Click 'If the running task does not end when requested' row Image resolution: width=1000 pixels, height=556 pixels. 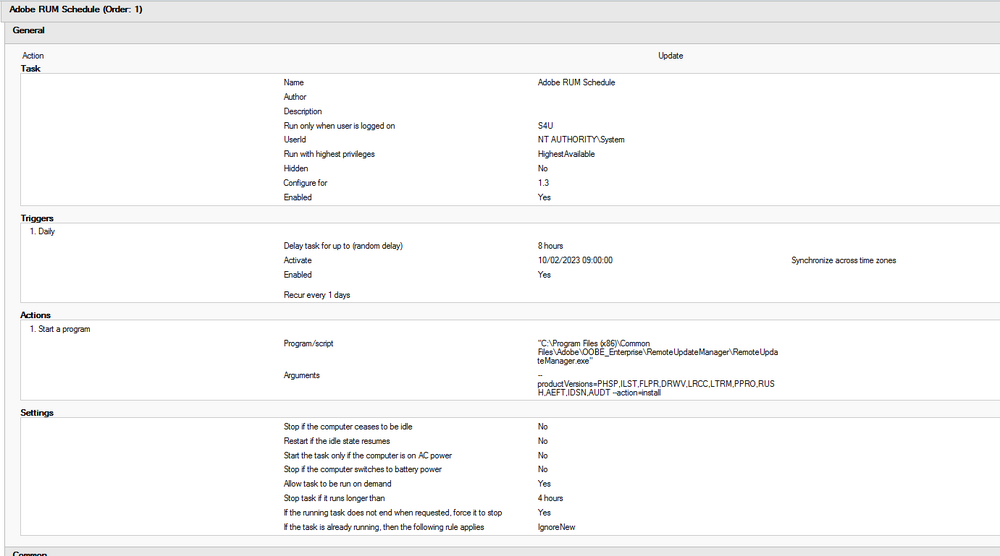[393, 513]
